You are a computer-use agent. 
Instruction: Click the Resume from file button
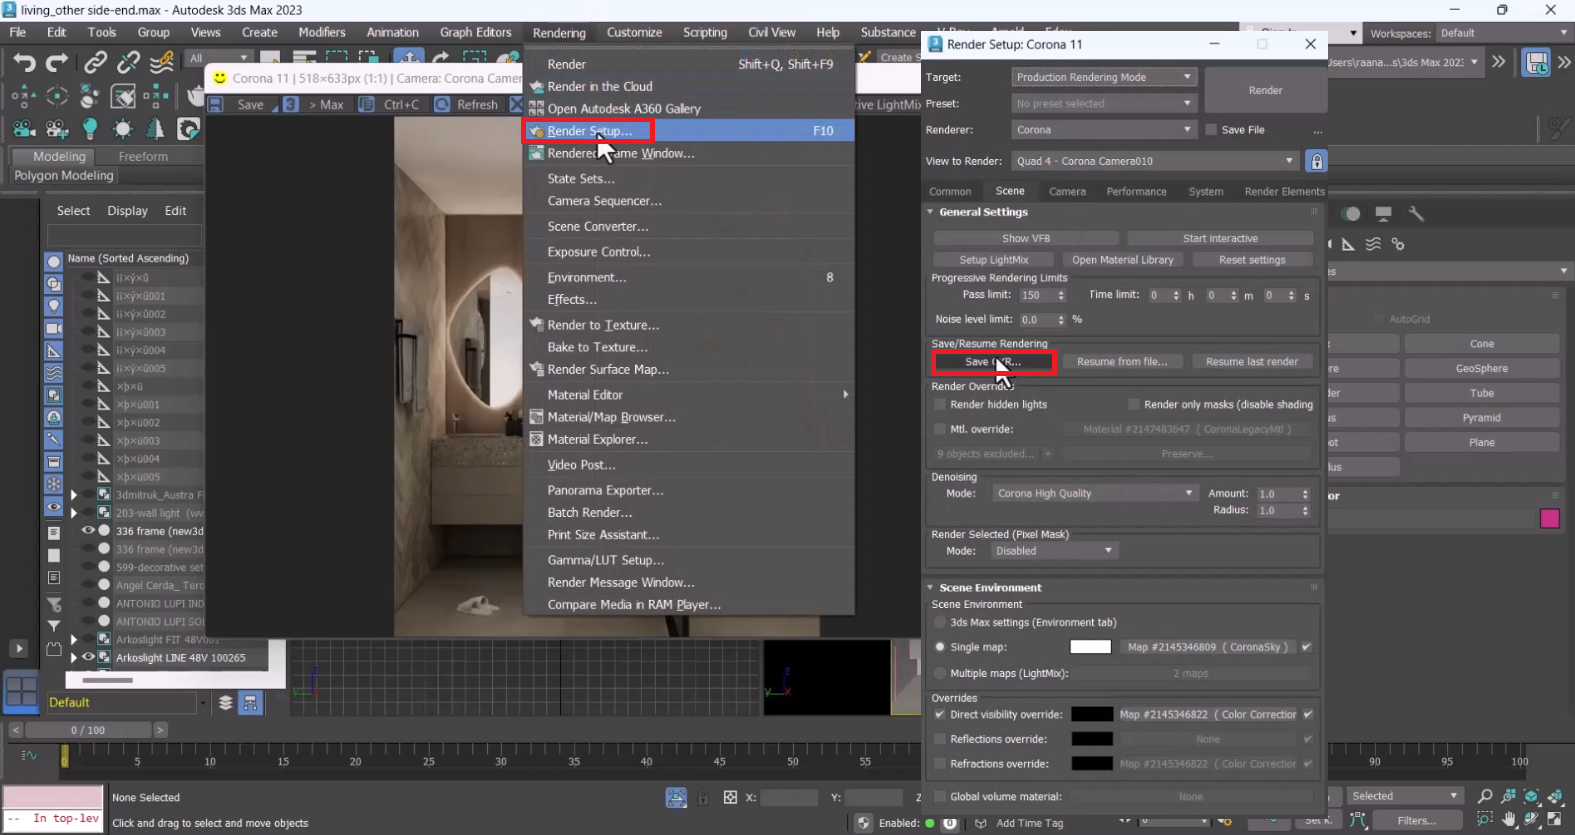1122,362
